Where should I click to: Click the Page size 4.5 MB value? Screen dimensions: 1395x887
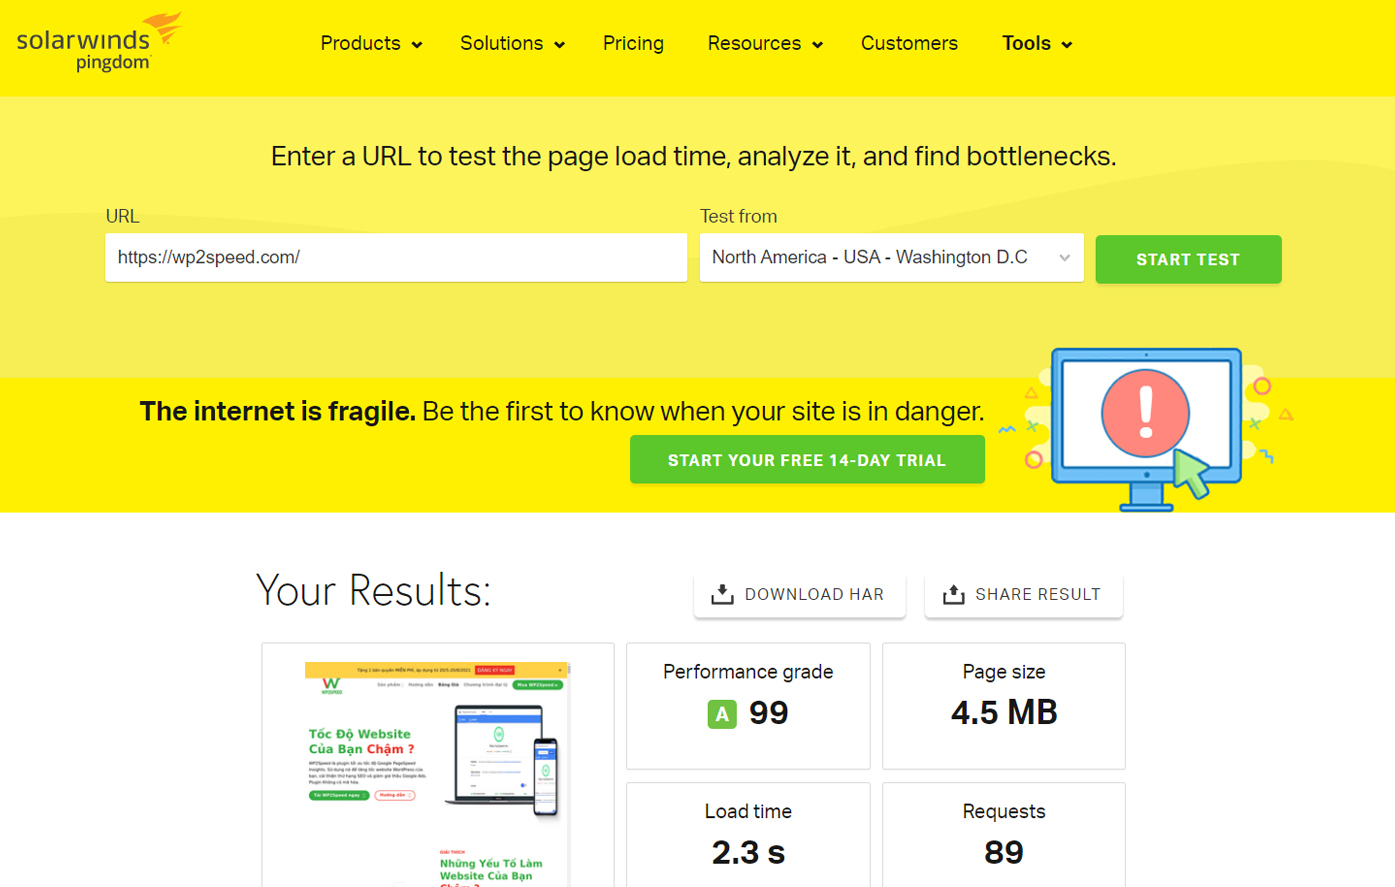click(x=1004, y=713)
